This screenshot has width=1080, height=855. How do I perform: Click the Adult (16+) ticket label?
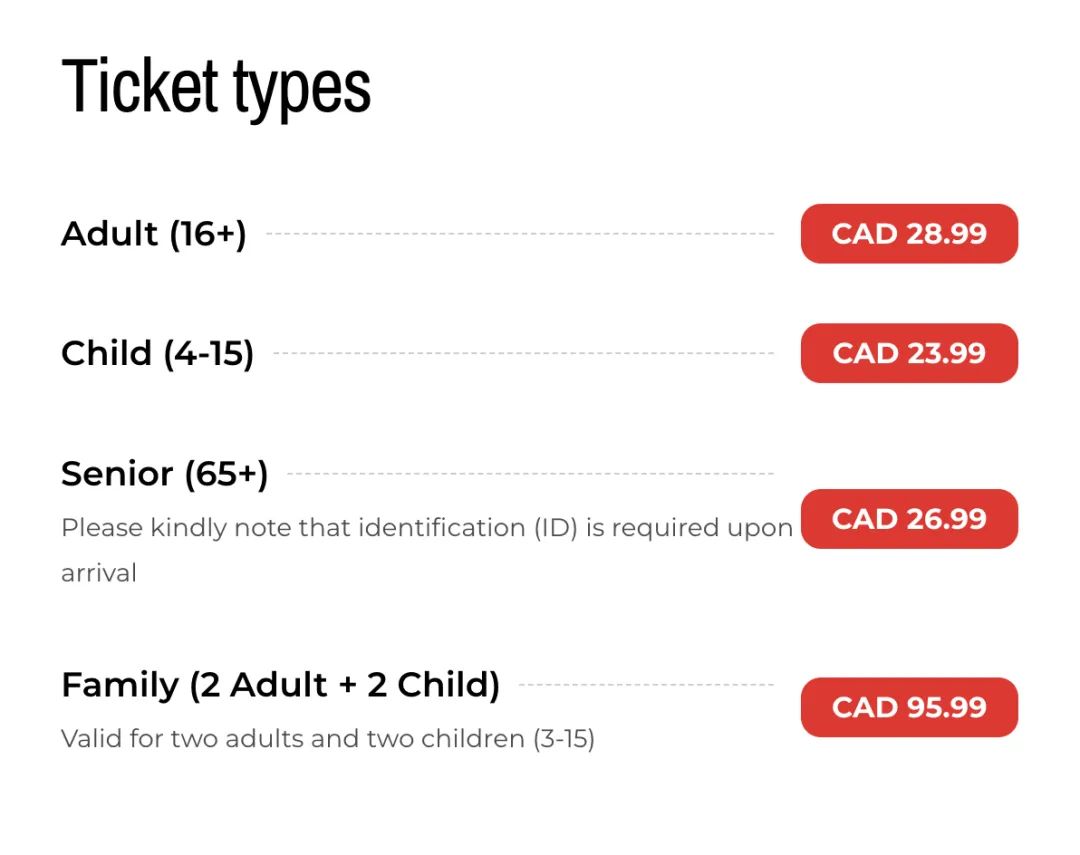[x=154, y=234]
